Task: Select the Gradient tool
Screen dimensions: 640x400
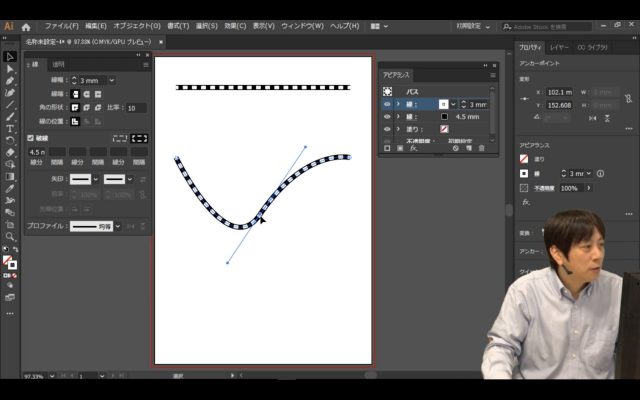Action: click(x=10, y=176)
